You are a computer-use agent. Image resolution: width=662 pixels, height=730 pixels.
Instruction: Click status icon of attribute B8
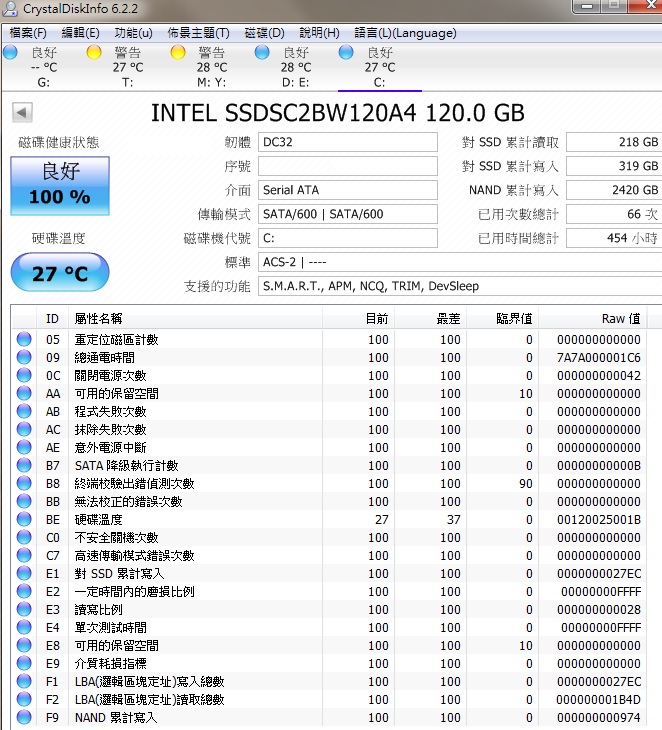pos(24,483)
